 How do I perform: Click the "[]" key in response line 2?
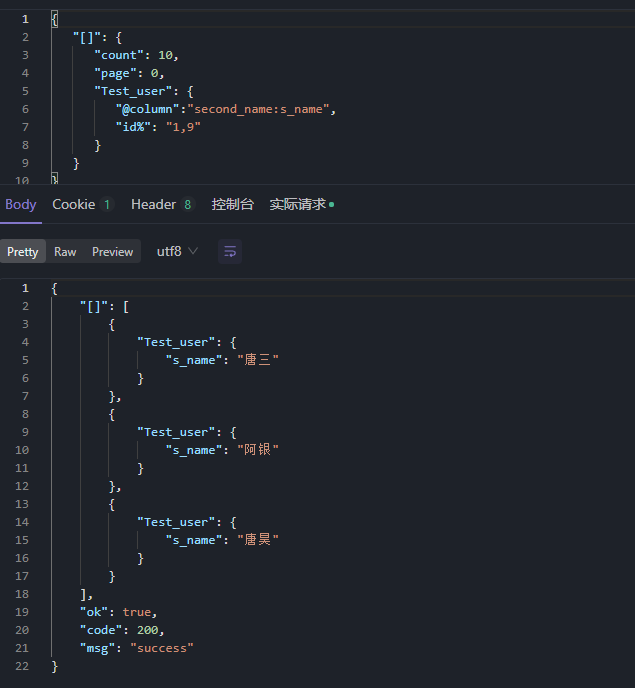pos(94,306)
